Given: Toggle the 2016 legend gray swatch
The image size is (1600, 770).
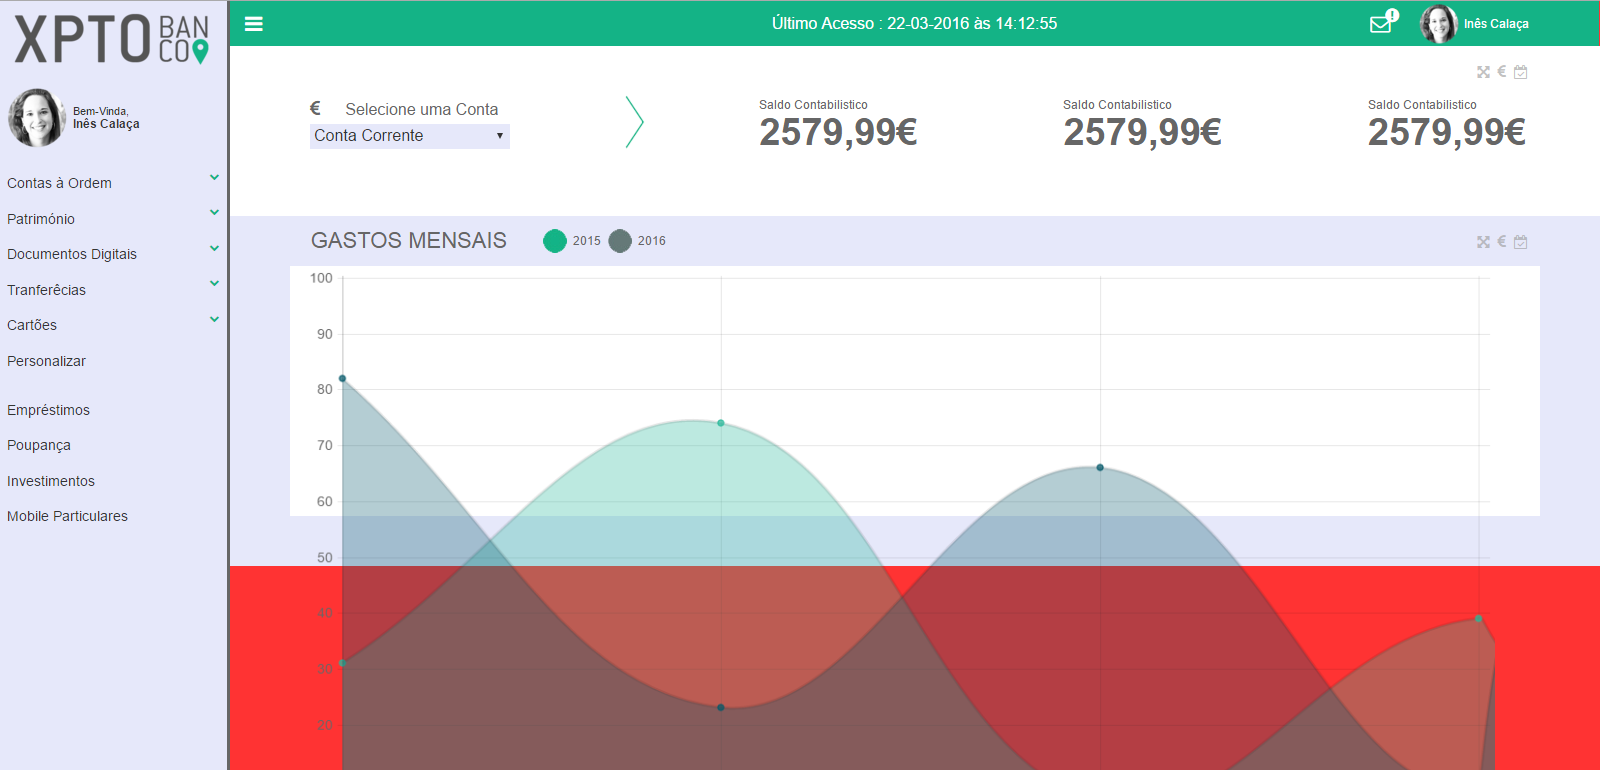Looking at the screenshot, I should tap(620, 241).
